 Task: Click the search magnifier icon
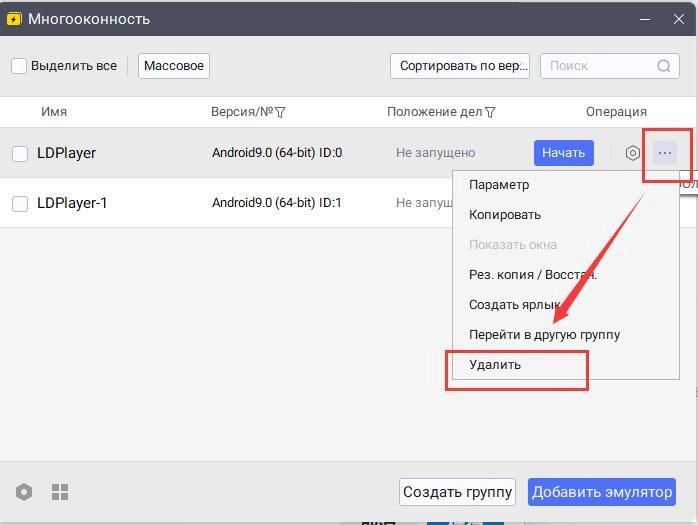pyautogui.click(x=664, y=66)
